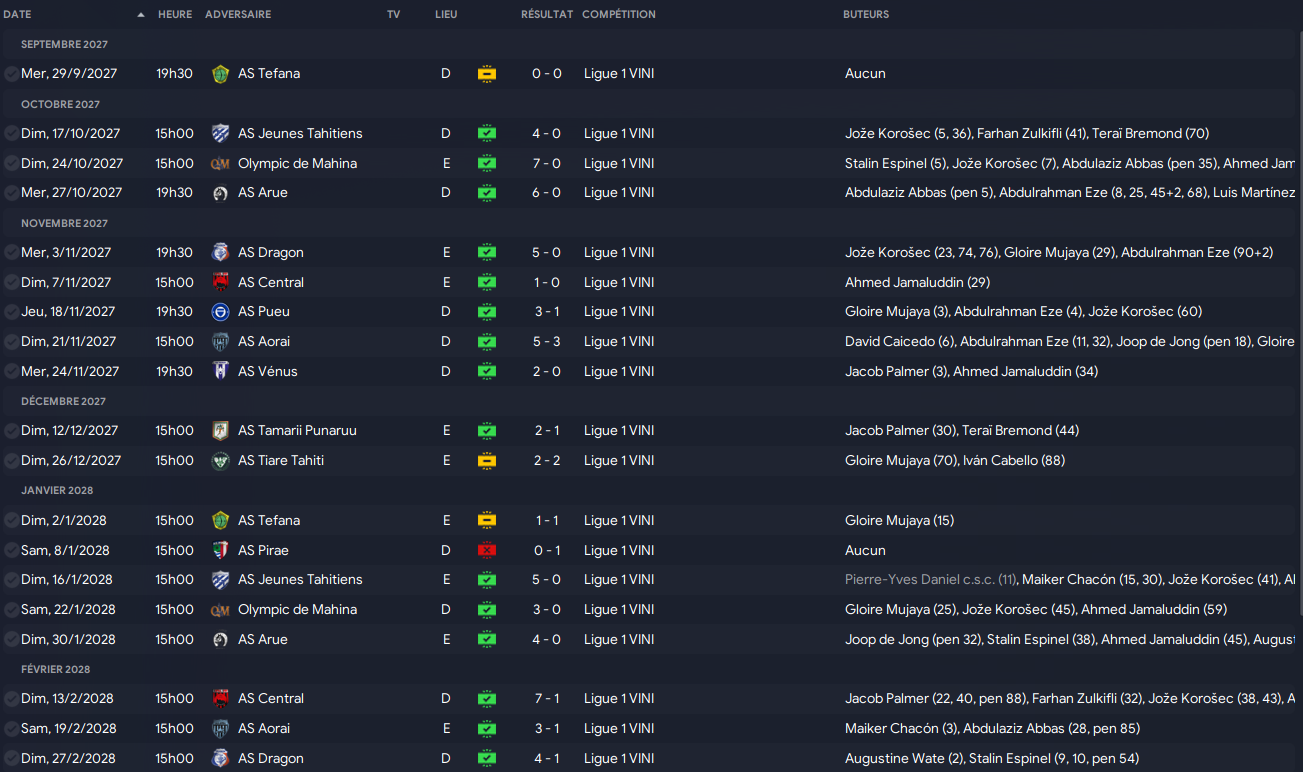
Task: Click scorers Jacob Palmer (30), Teraï Bremond (44)
Action: [x=961, y=431]
